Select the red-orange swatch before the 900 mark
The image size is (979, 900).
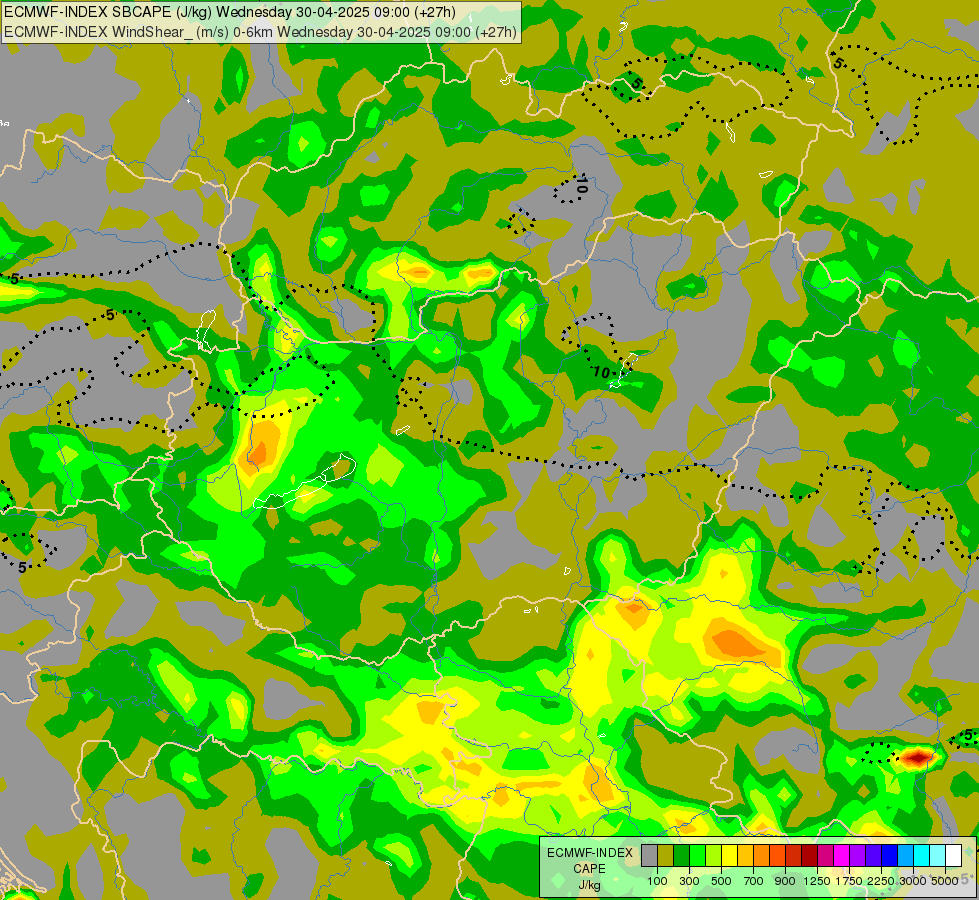point(777,855)
